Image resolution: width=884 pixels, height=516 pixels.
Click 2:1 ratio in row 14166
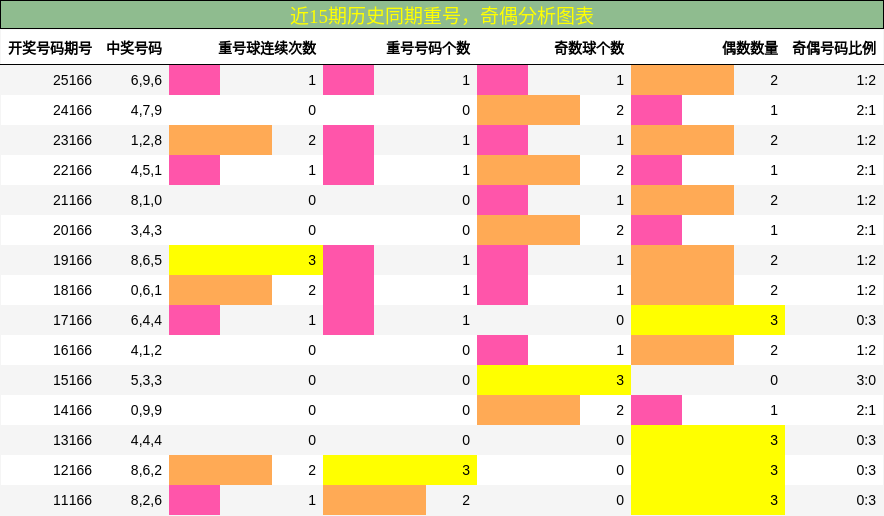click(866, 410)
